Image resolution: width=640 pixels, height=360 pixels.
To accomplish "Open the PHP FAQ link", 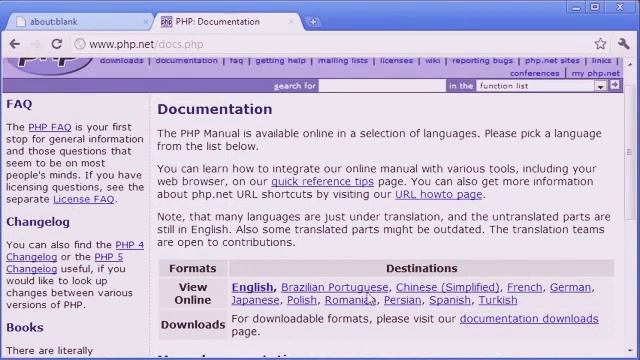I will [50, 127].
